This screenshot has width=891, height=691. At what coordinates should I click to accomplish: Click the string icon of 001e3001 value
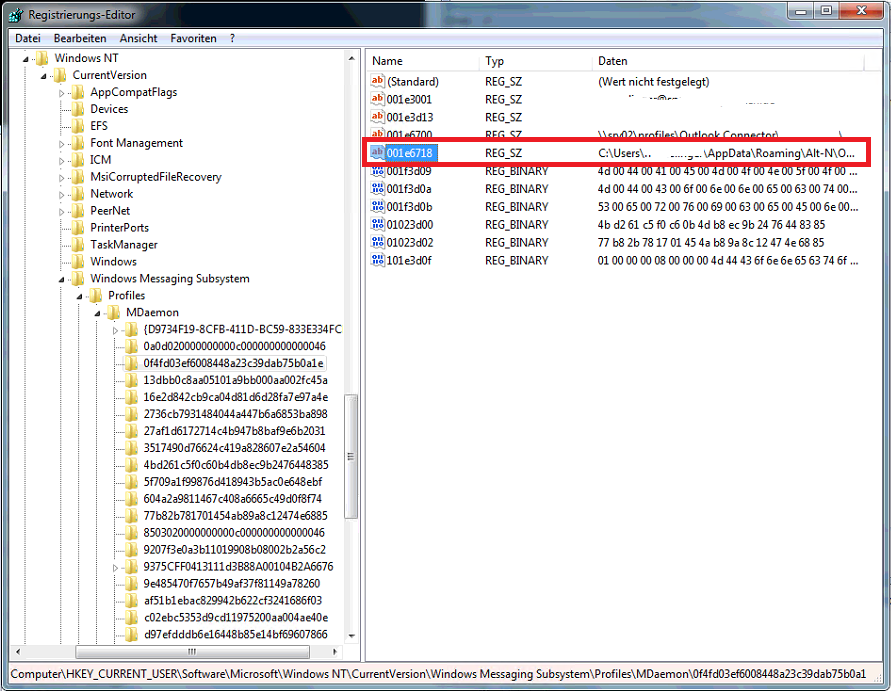(377, 99)
